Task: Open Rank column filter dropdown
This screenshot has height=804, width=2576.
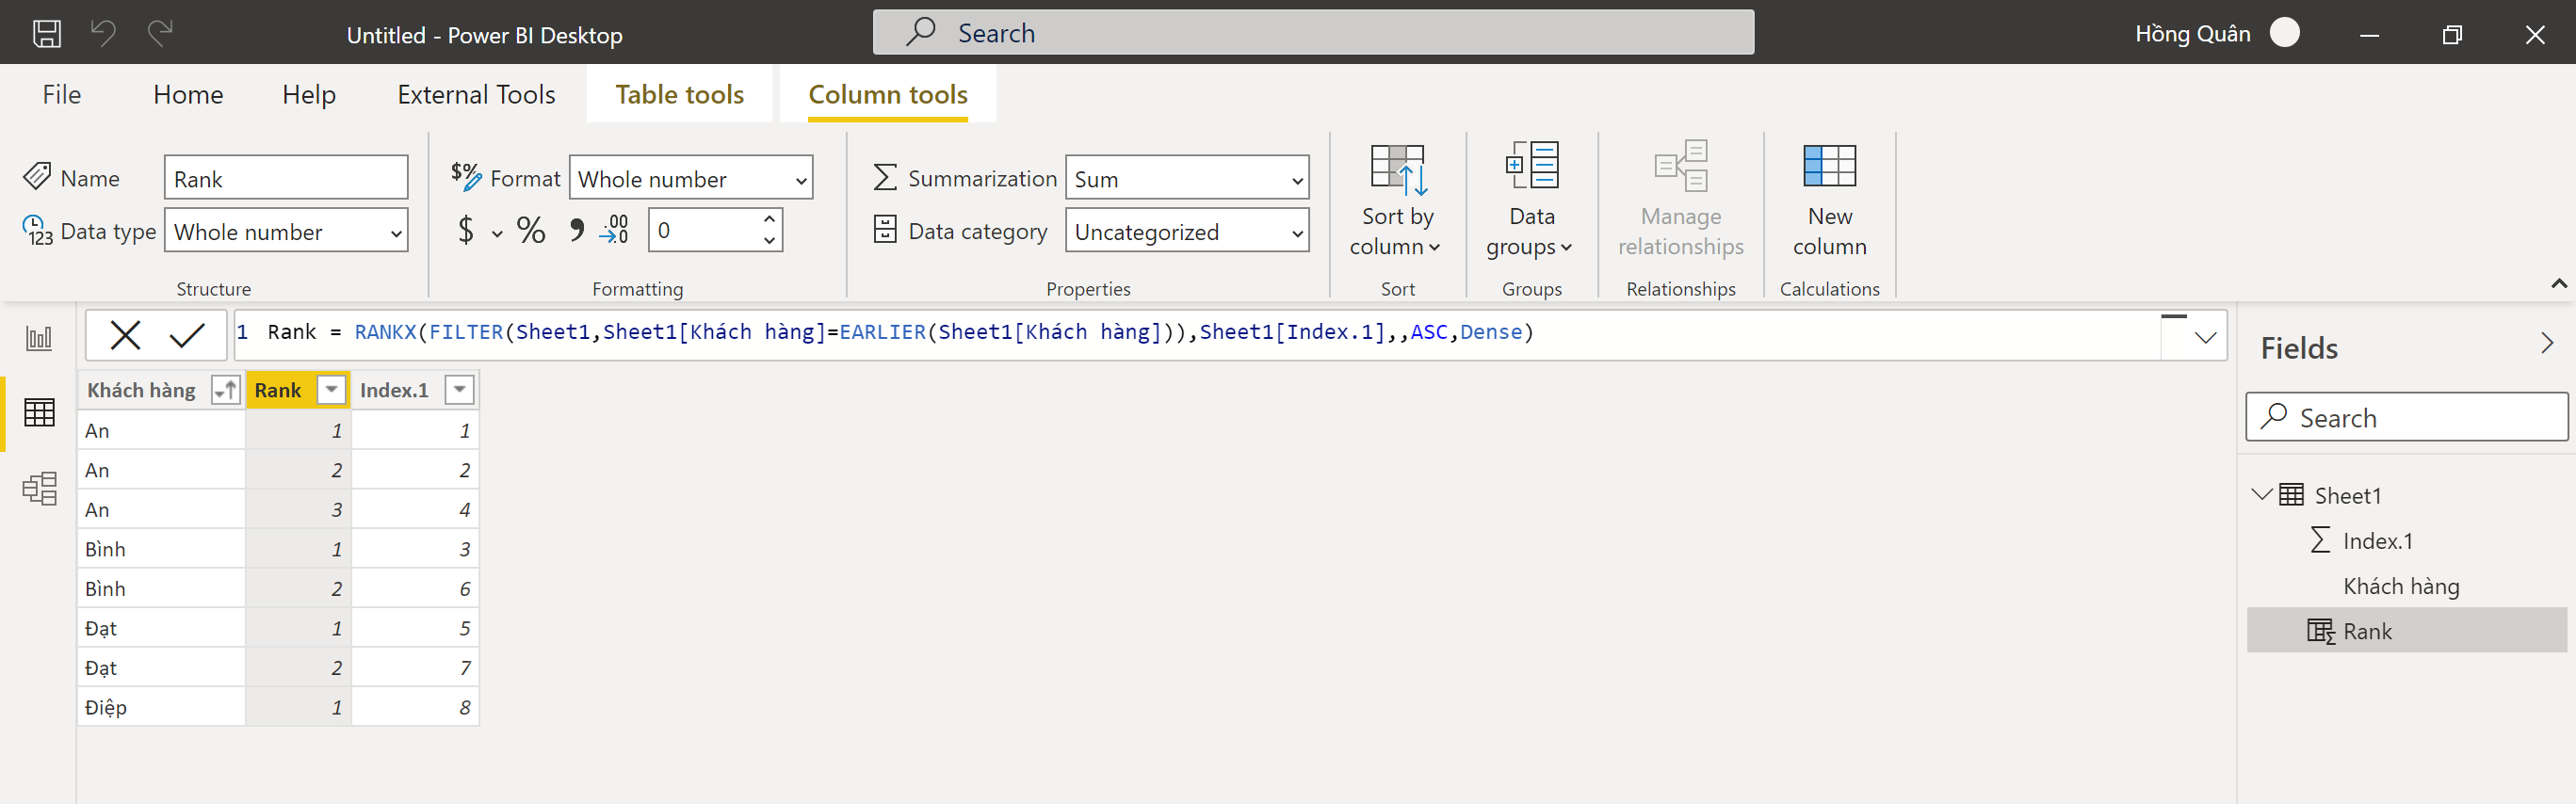Action: [x=331, y=390]
